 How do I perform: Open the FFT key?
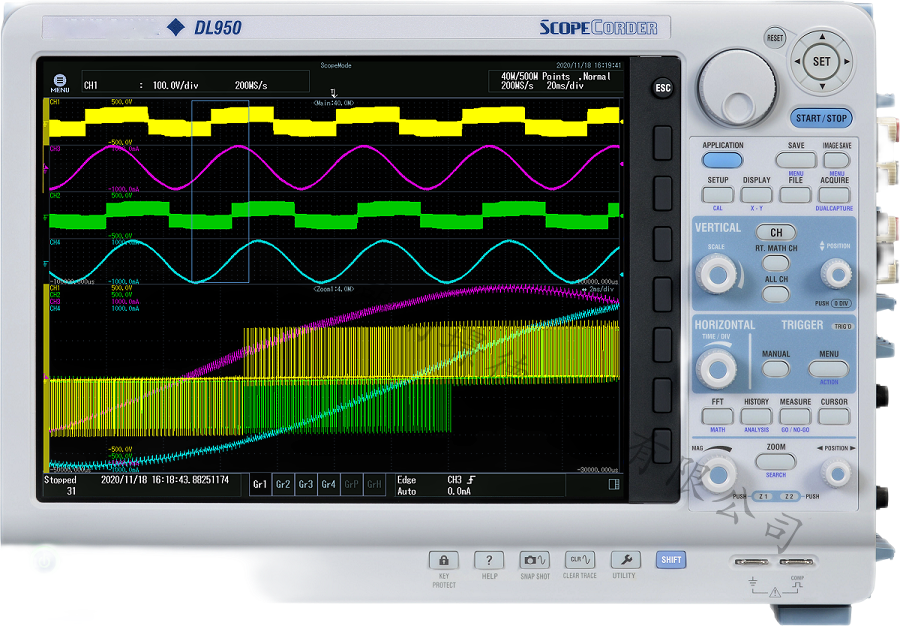[x=717, y=417]
